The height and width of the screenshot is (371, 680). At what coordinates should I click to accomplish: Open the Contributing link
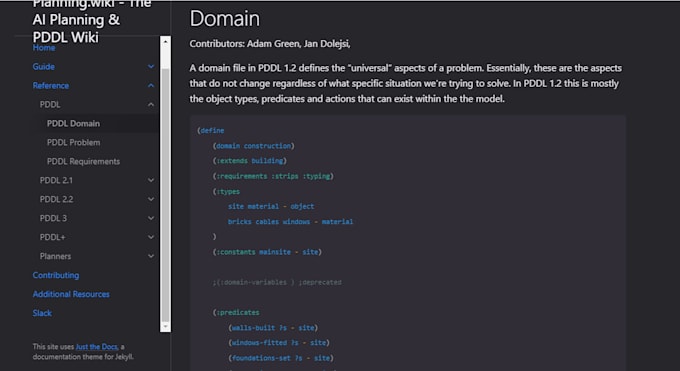56,276
